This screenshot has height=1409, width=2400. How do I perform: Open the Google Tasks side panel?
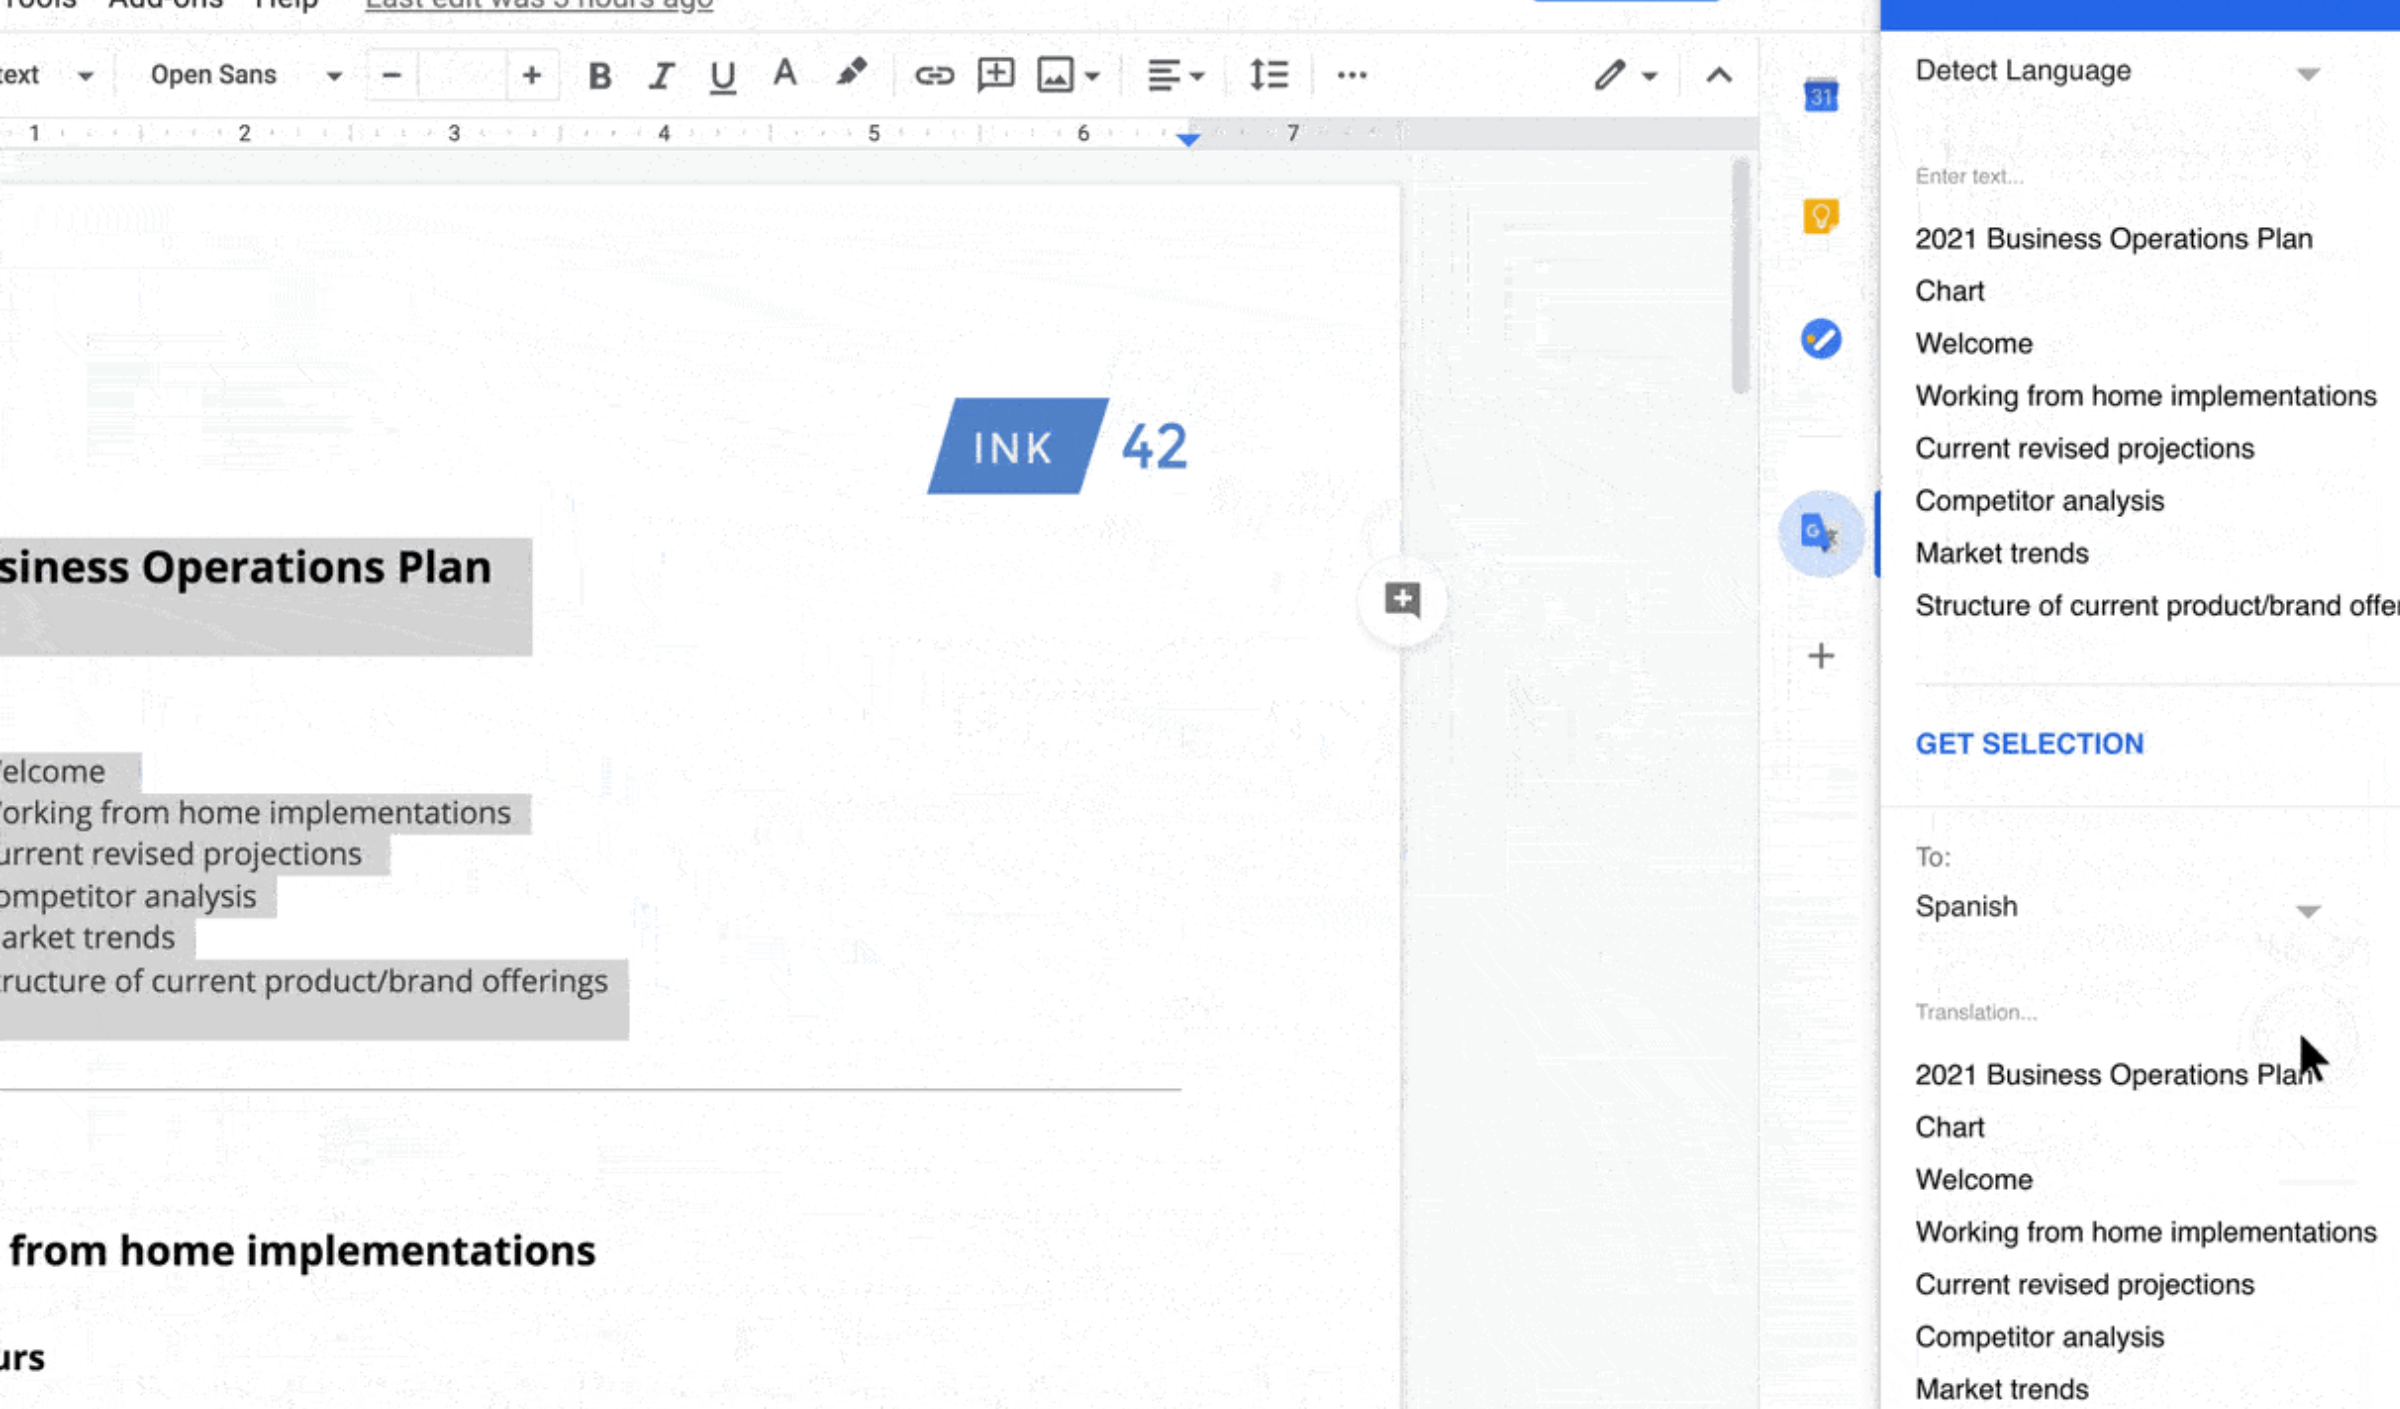[1820, 340]
